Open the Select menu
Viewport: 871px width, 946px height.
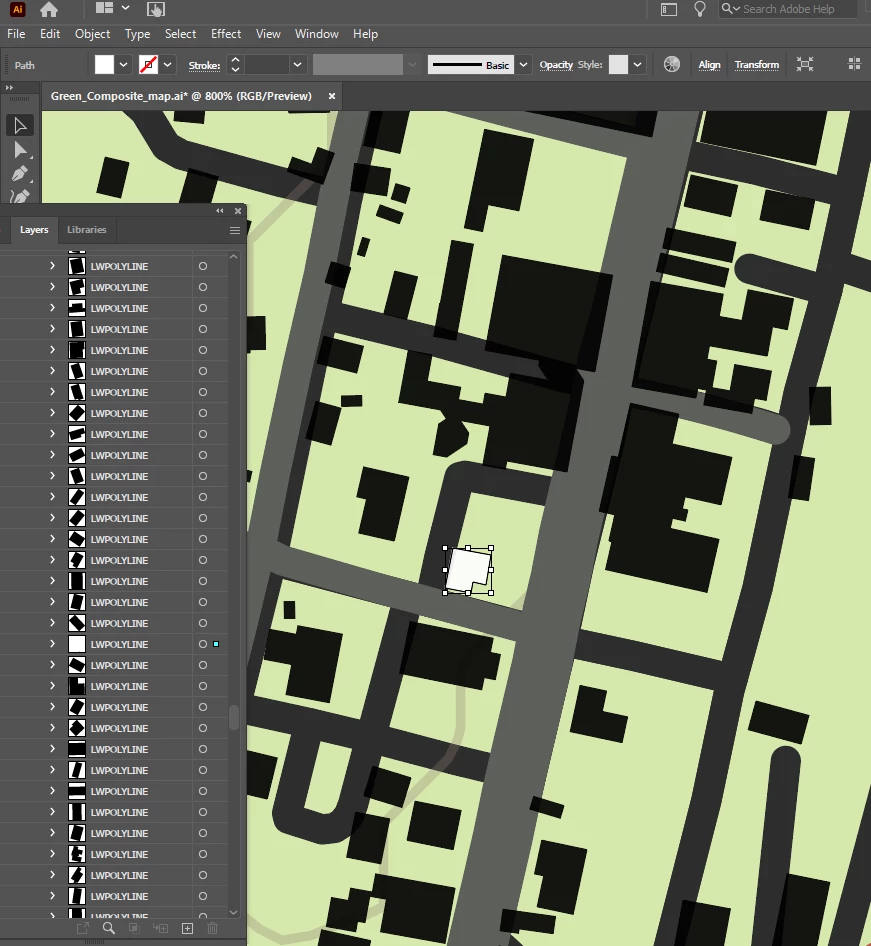point(180,34)
